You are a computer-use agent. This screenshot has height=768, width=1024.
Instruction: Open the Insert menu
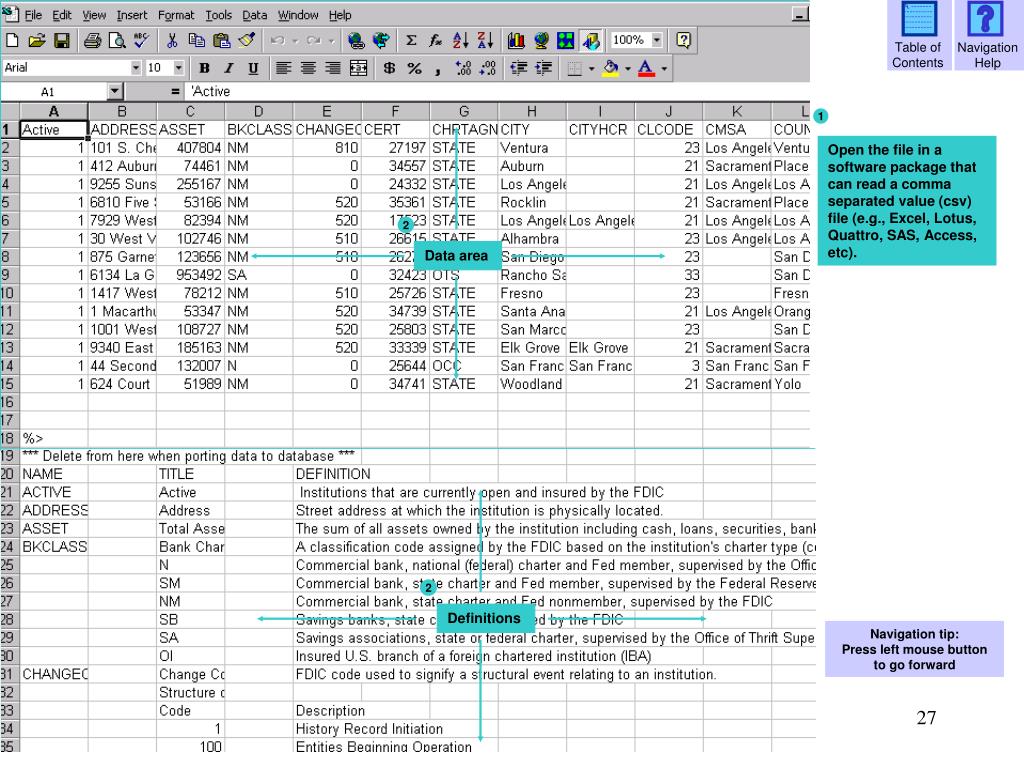(132, 15)
